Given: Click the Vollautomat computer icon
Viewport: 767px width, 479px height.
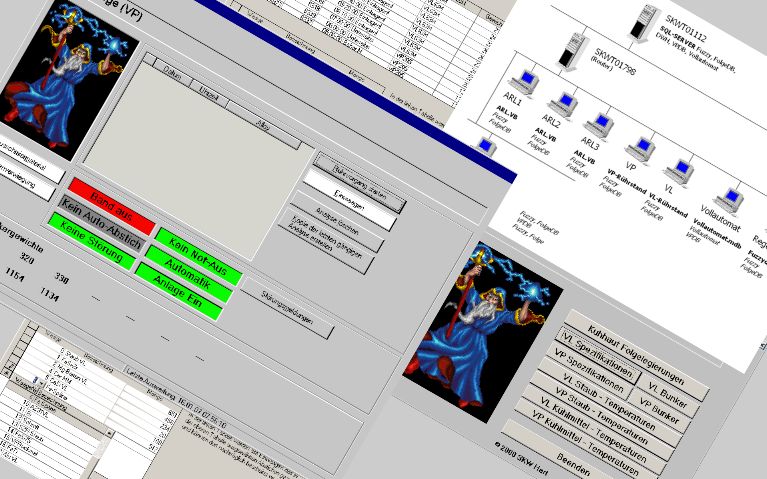Looking at the screenshot, I should coord(728,199).
